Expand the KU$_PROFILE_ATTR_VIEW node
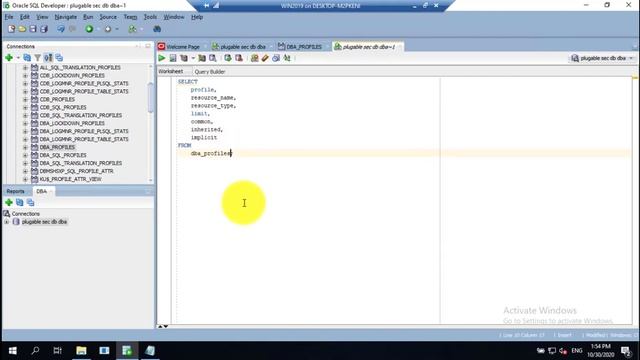 click(x=25, y=179)
